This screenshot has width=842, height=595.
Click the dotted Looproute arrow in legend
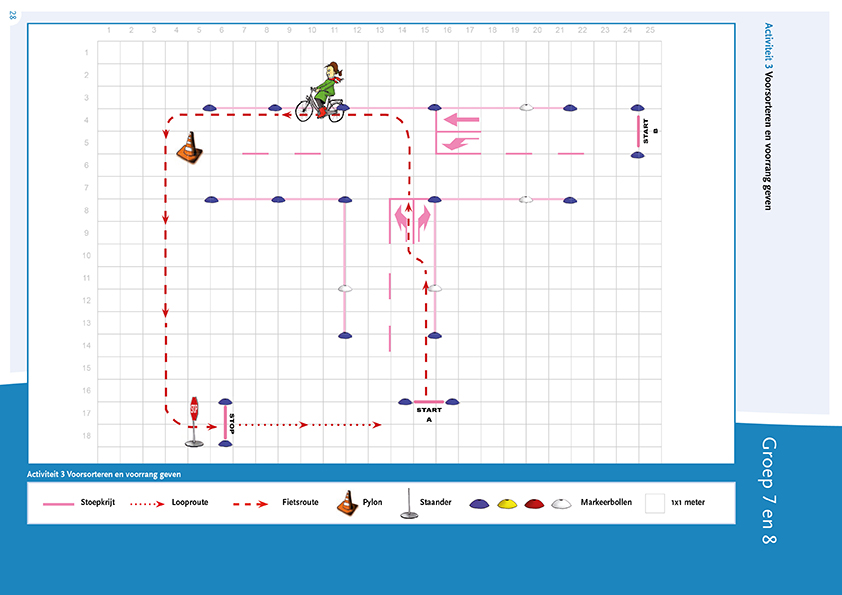click(147, 504)
